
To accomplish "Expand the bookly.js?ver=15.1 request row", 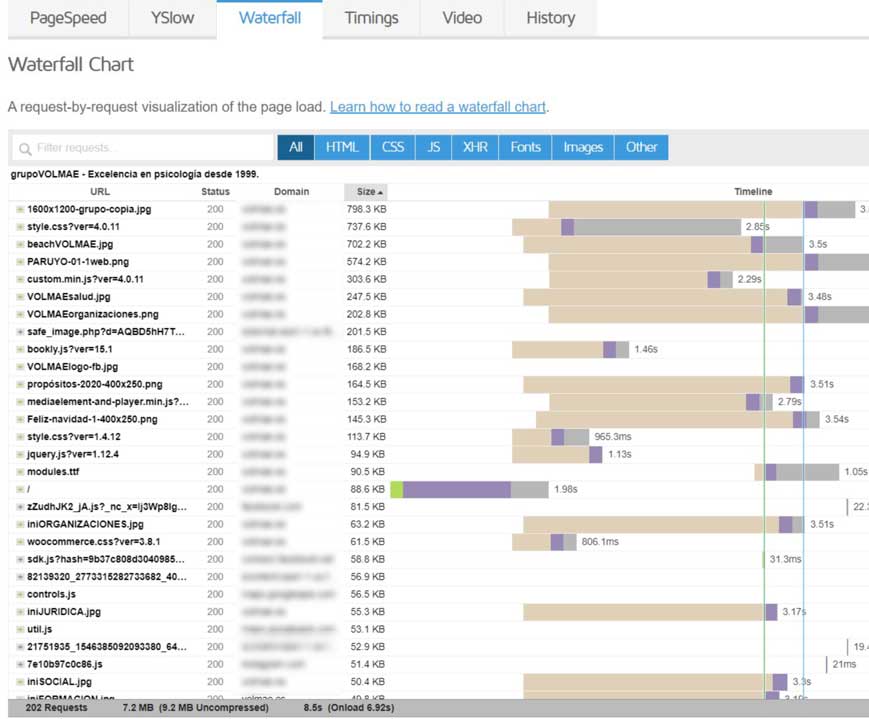I will click(x=20, y=349).
